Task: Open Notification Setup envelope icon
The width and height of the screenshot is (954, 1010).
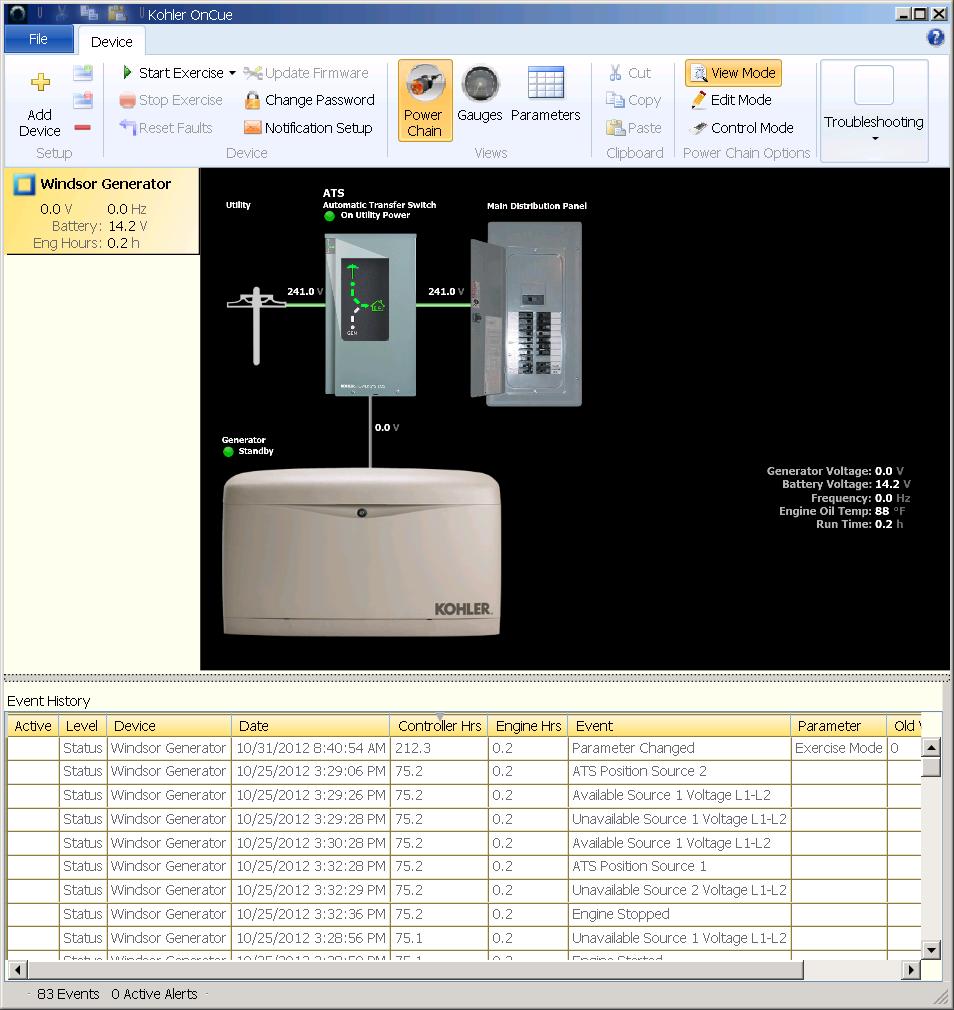Action: 253,128
